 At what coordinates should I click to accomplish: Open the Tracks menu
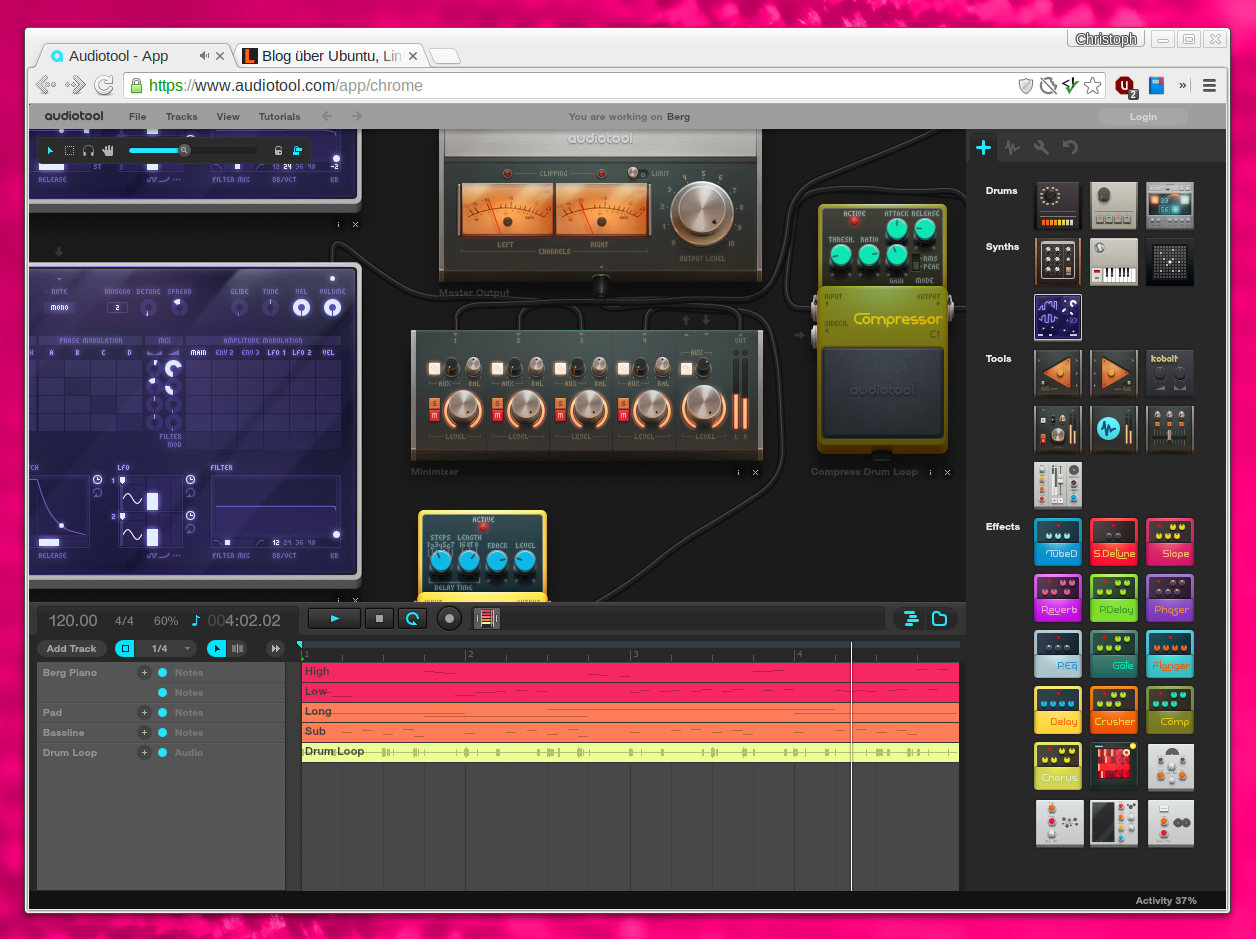(x=181, y=116)
